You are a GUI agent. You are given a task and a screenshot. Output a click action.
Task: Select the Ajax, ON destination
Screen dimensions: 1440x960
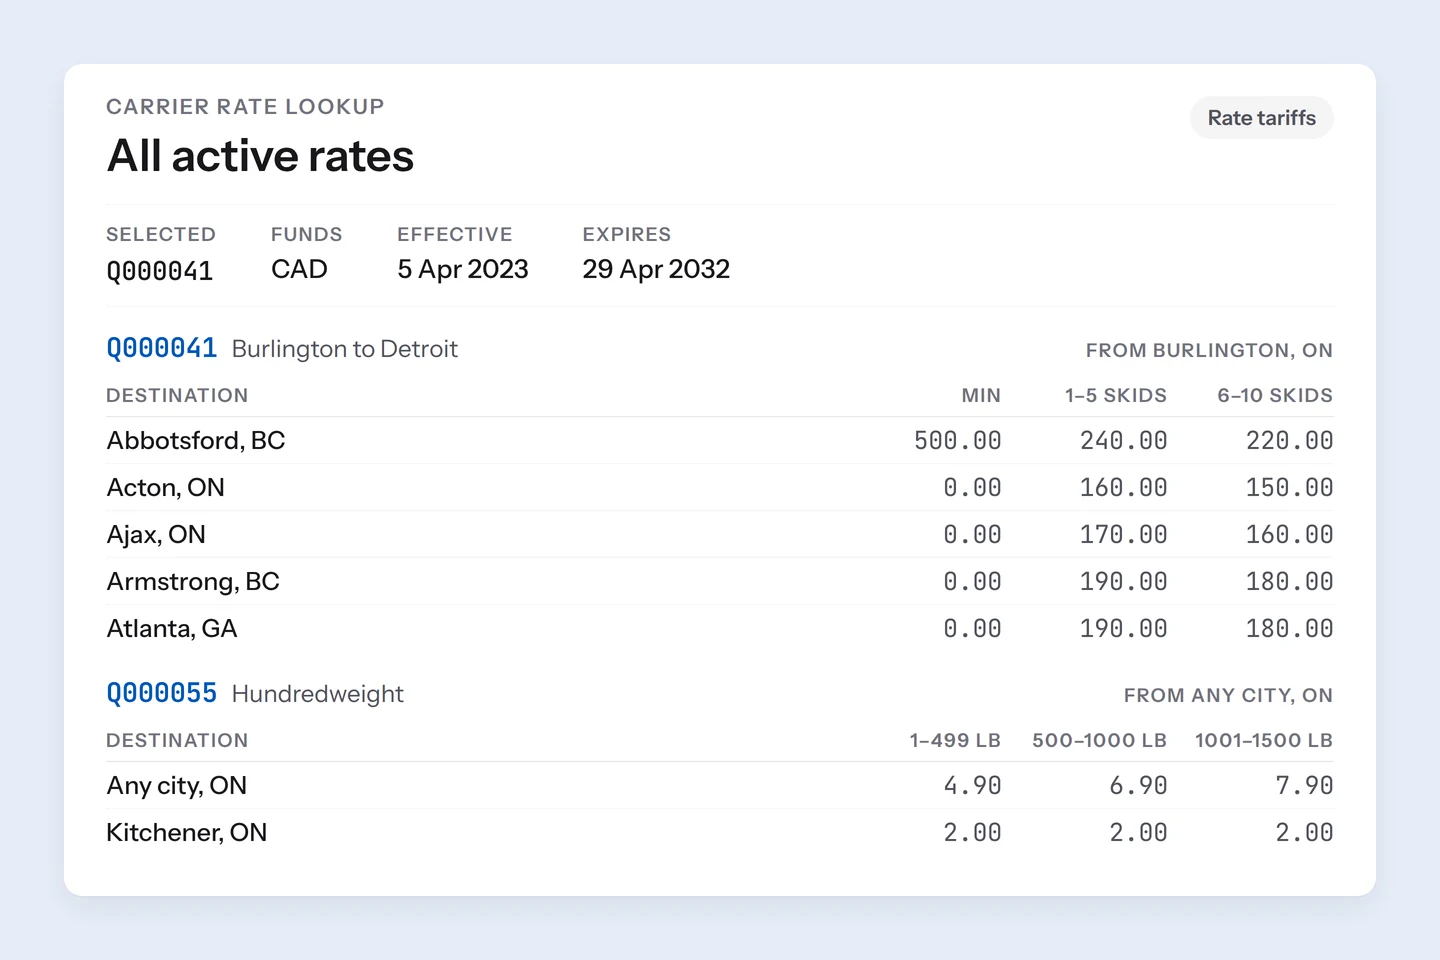(x=156, y=534)
